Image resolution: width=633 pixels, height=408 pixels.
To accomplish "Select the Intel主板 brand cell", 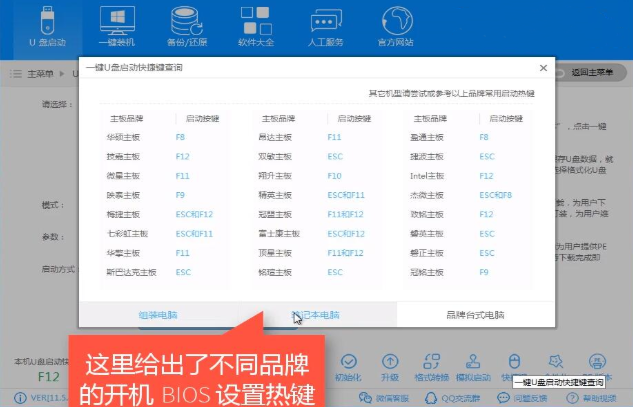I will point(427,176).
